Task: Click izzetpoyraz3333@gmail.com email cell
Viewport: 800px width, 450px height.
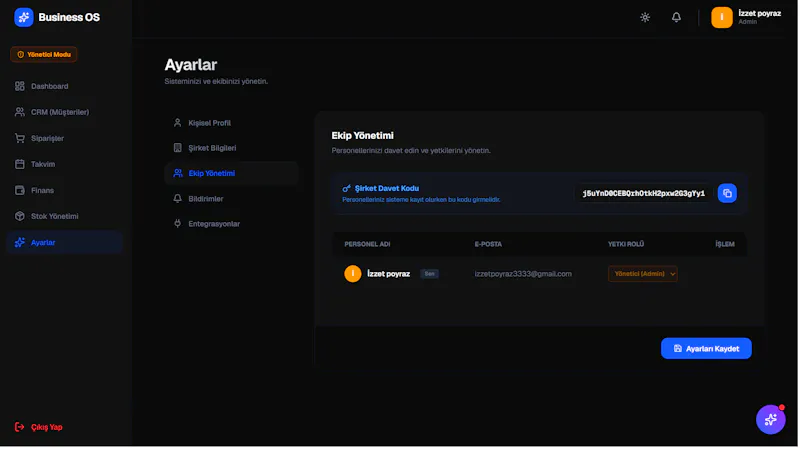Action: pyautogui.click(x=524, y=274)
